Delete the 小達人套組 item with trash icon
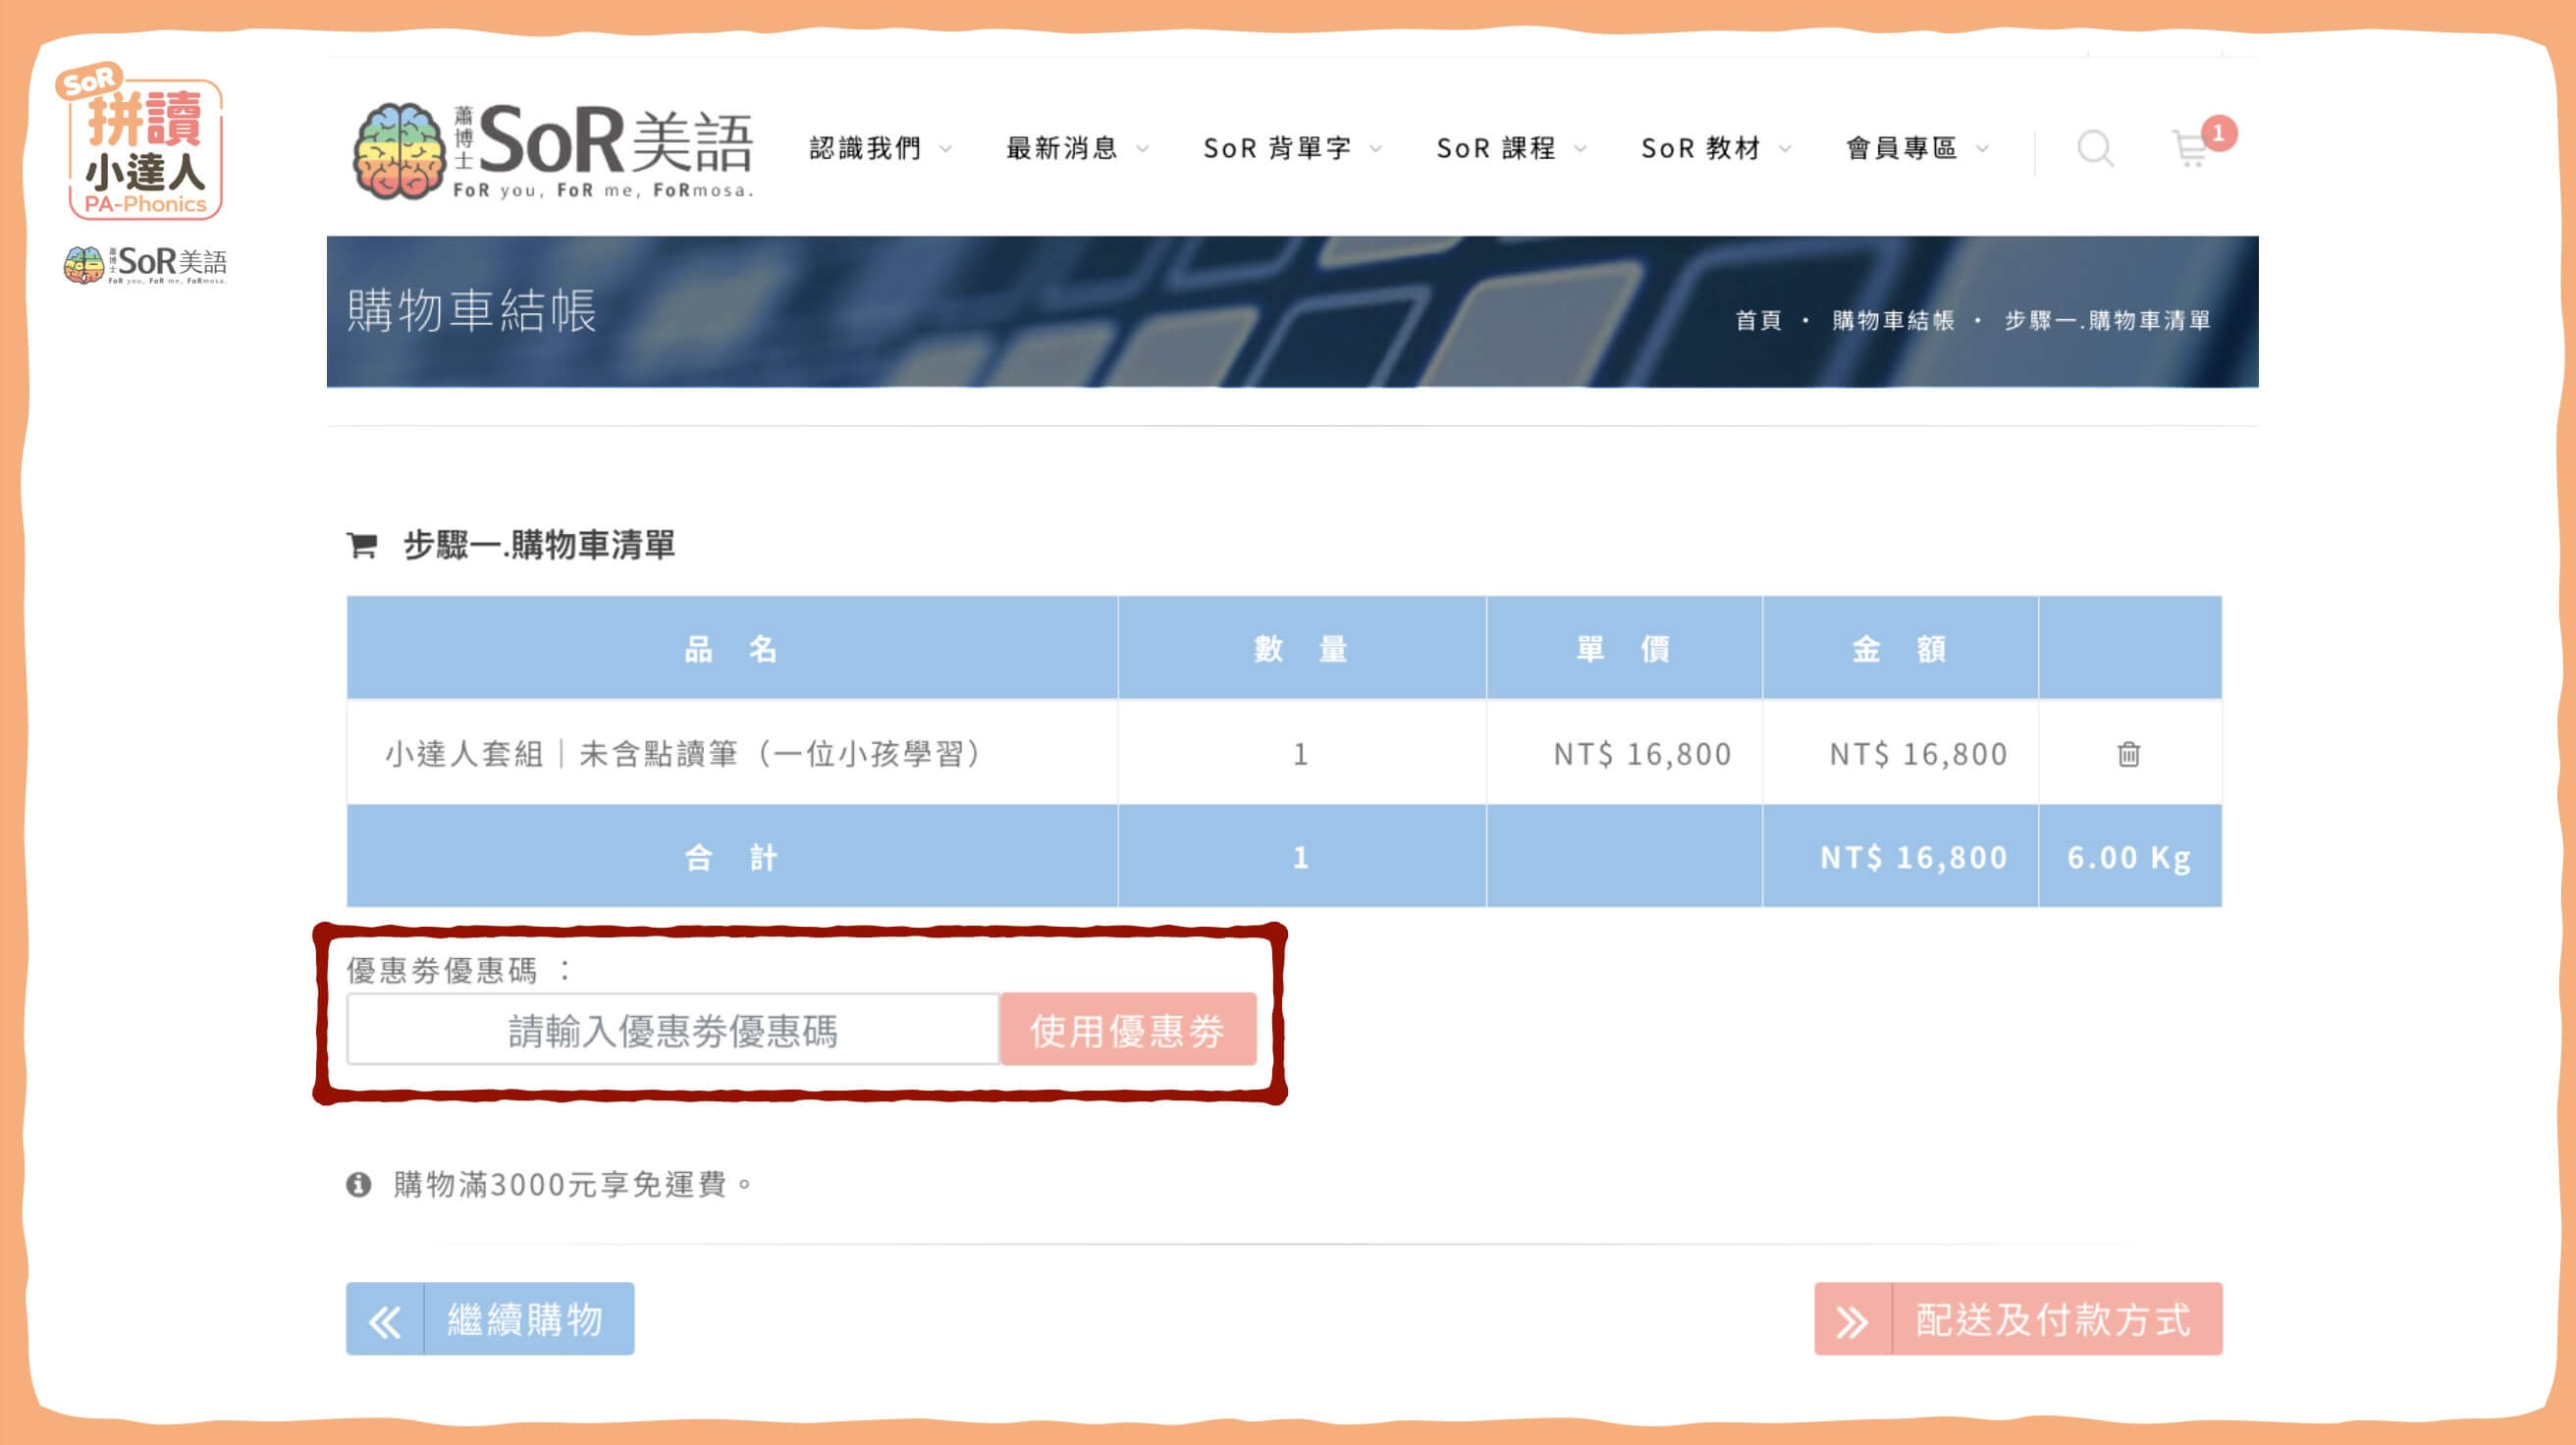The image size is (2576, 1445). 2128,753
